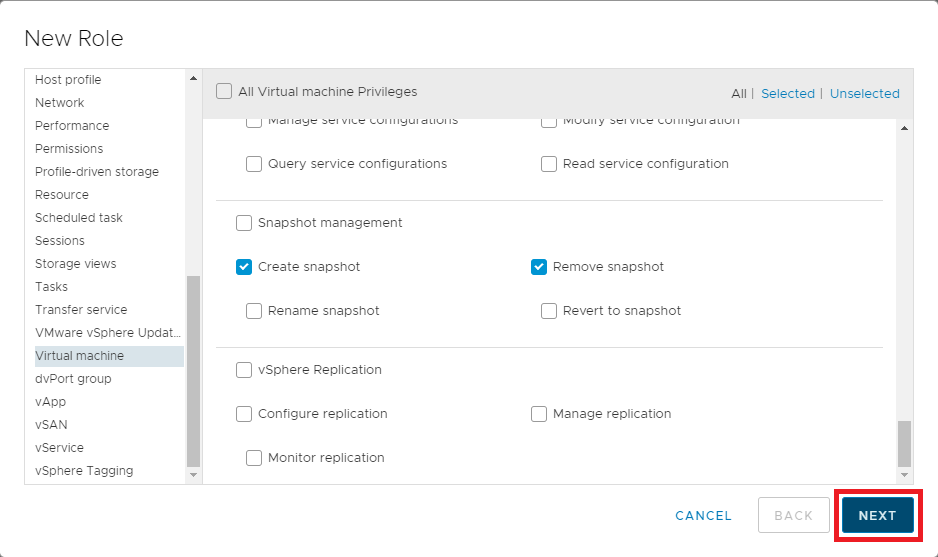Tick the Query service configurations checkbox
938x557 pixels.
click(x=254, y=164)
